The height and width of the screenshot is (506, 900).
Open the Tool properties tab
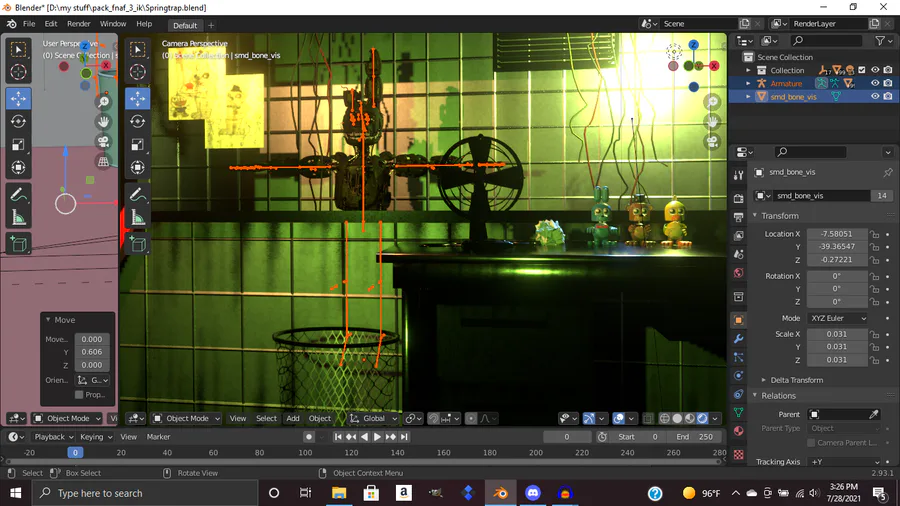[739, 176]
